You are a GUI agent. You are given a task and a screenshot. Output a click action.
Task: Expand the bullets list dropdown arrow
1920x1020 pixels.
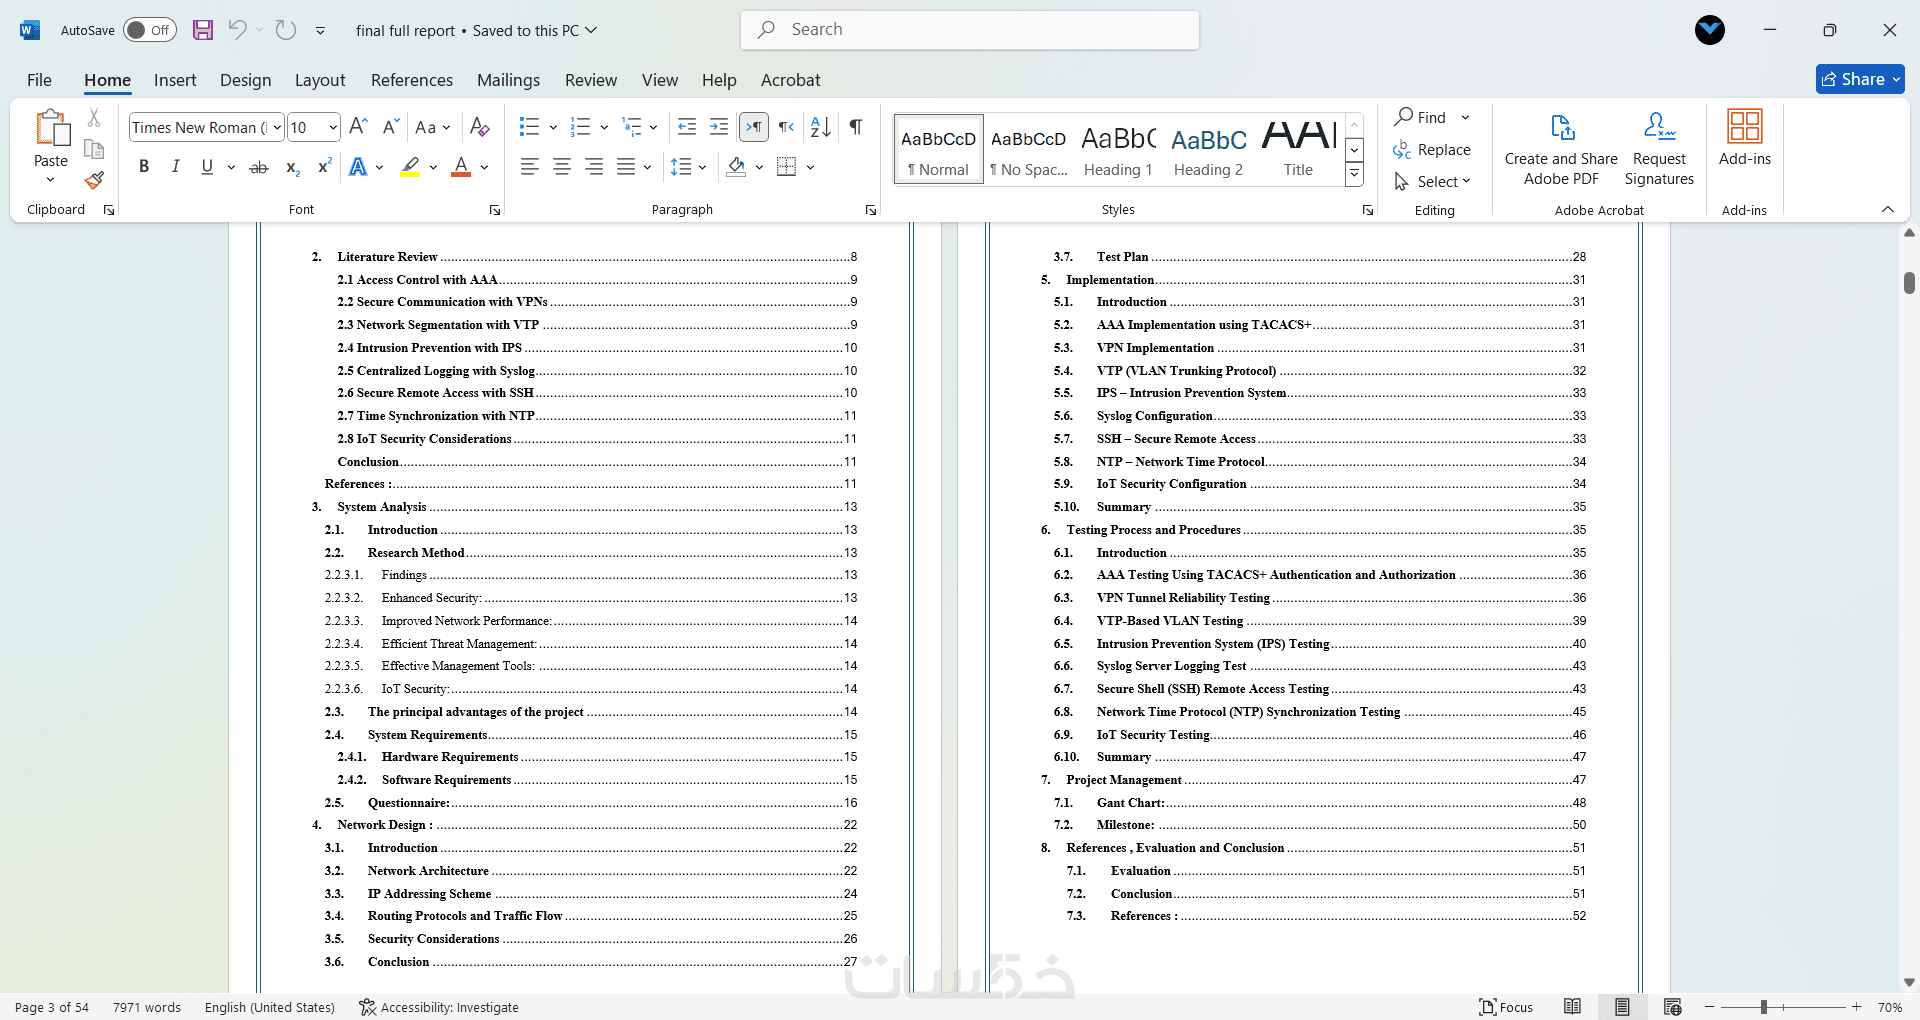[x=553, y=127]
